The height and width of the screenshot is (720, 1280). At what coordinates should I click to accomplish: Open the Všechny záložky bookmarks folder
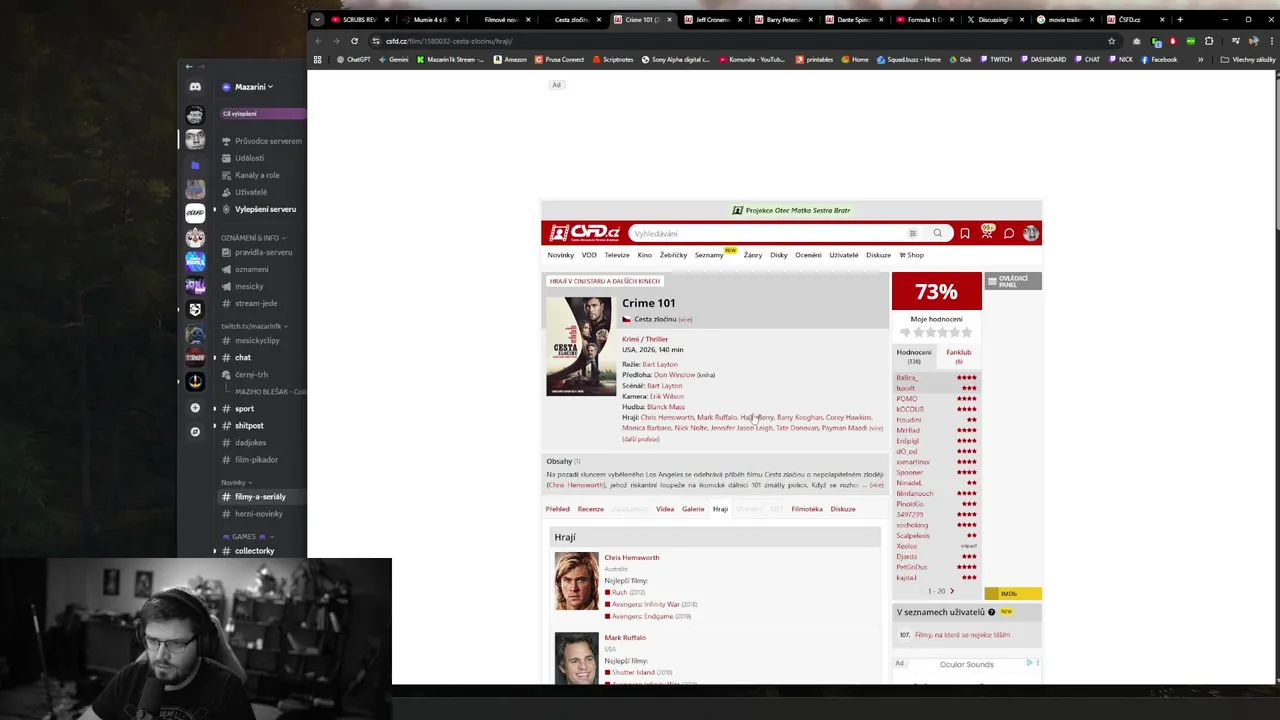coord(1248,59)
